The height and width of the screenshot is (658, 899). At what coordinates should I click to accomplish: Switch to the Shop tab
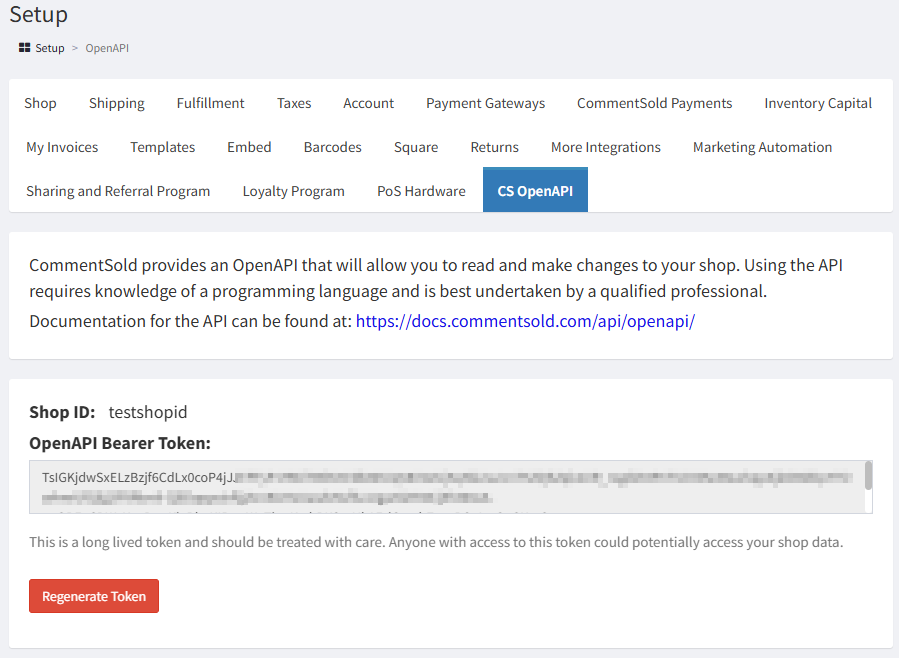pyautogui.click(x=40, y=103)
